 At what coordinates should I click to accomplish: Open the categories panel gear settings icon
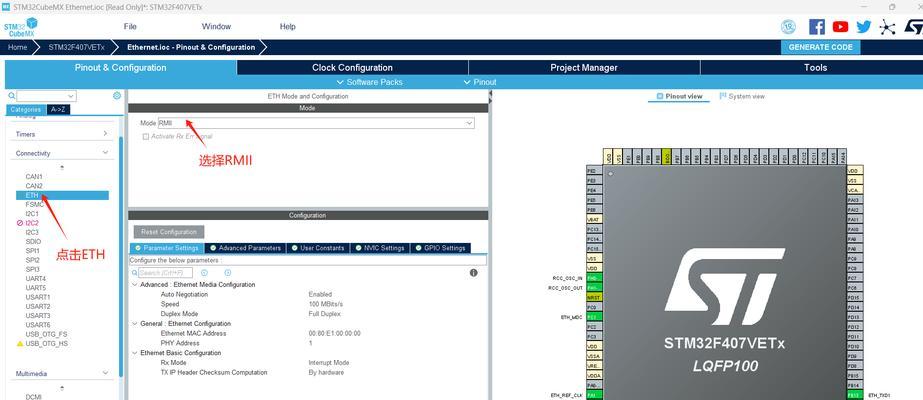pos(117,95)
